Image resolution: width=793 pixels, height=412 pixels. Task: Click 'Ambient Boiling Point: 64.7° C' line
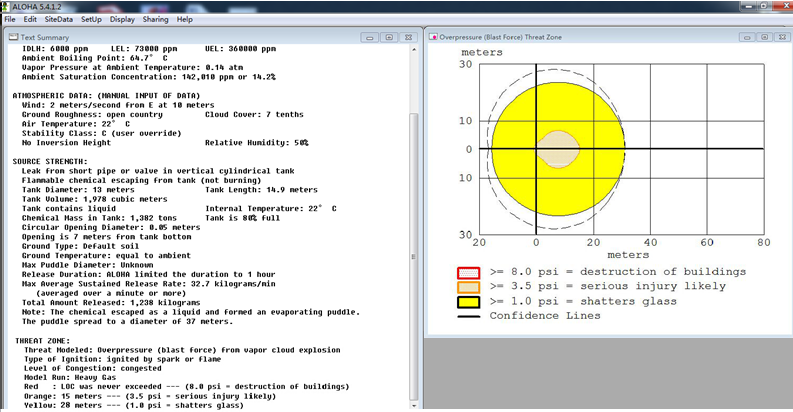pos(94,58)
